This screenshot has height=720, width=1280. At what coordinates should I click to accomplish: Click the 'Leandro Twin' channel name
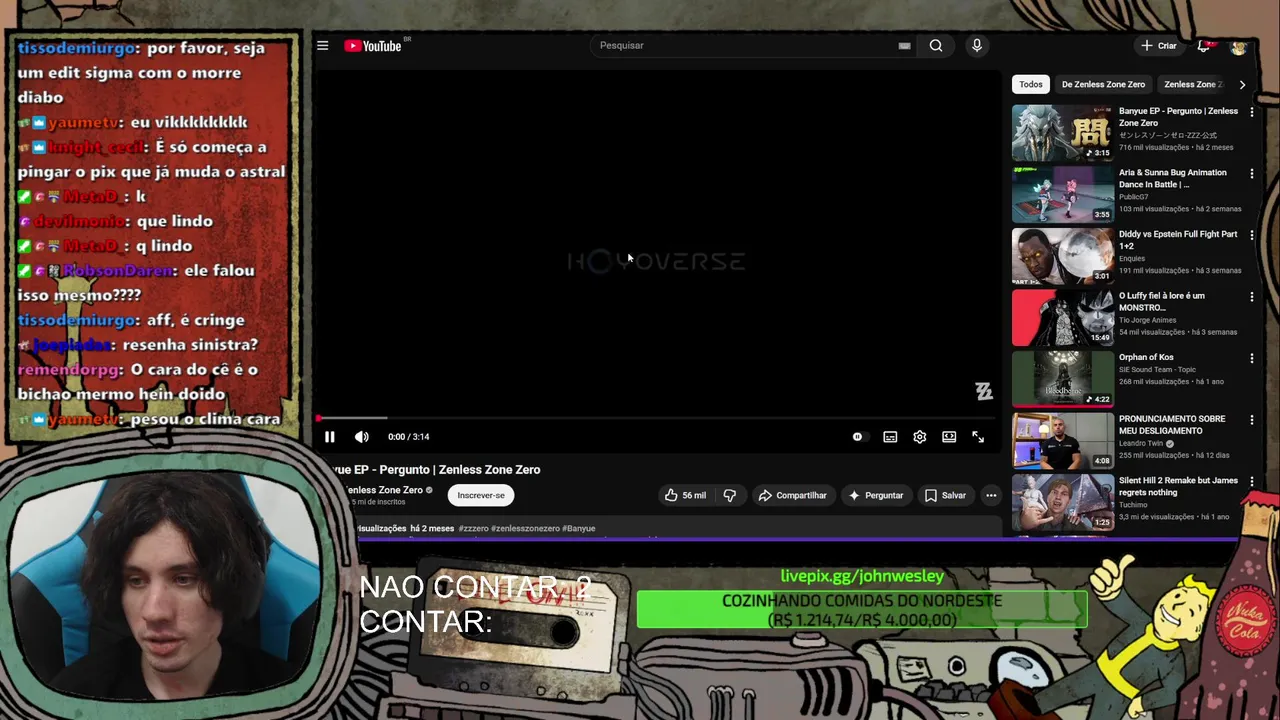pyautogui.click(x=1141, y=443)
